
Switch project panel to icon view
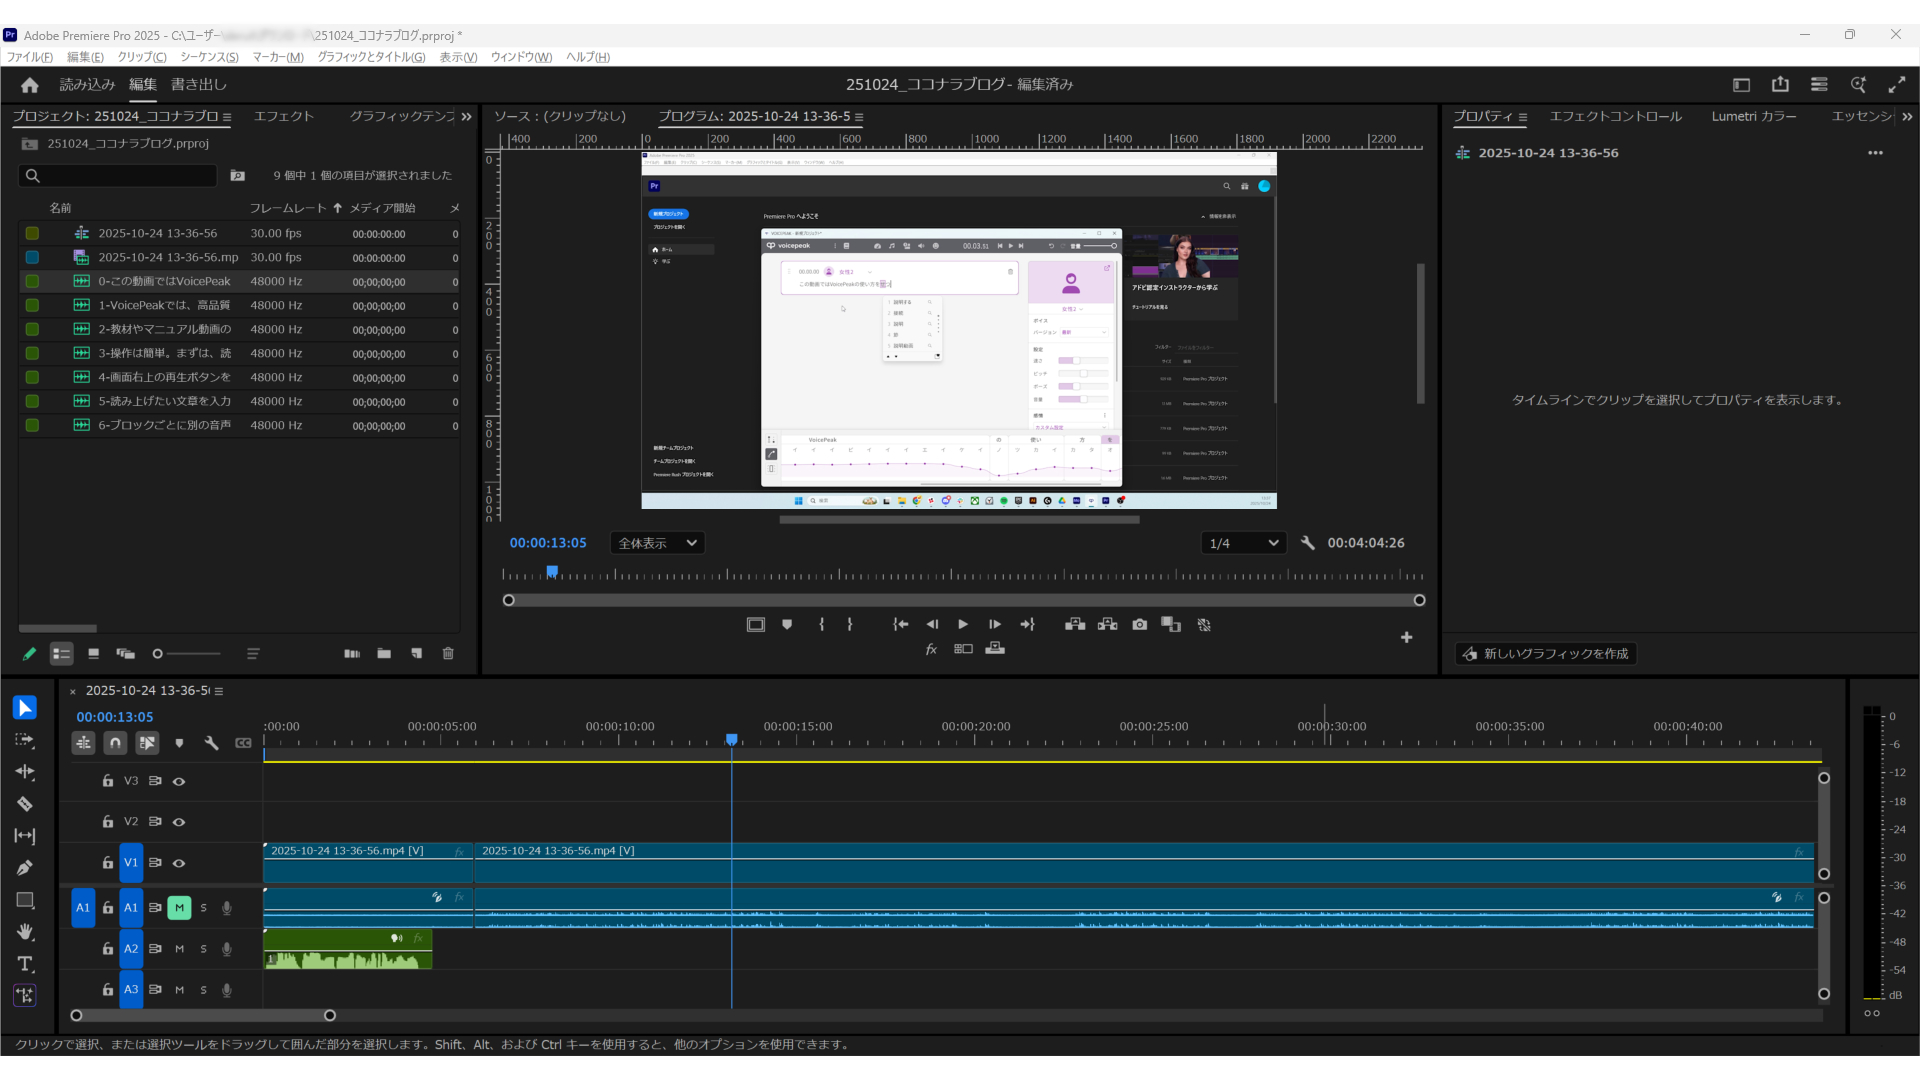[93, 653]
